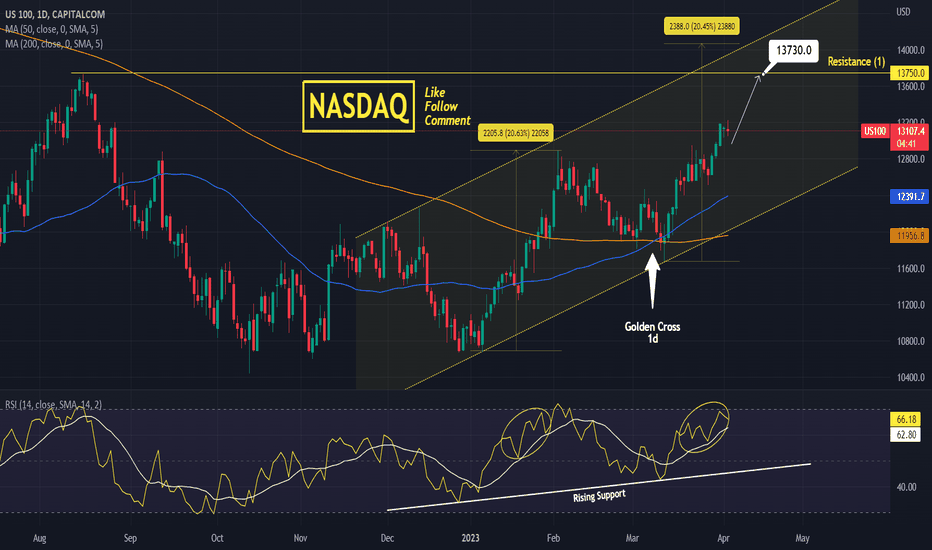Select the 2205.8 (20.63%) 22058 measurement label
This screenshot has height=550, width=932.
[x=515, y=133]
